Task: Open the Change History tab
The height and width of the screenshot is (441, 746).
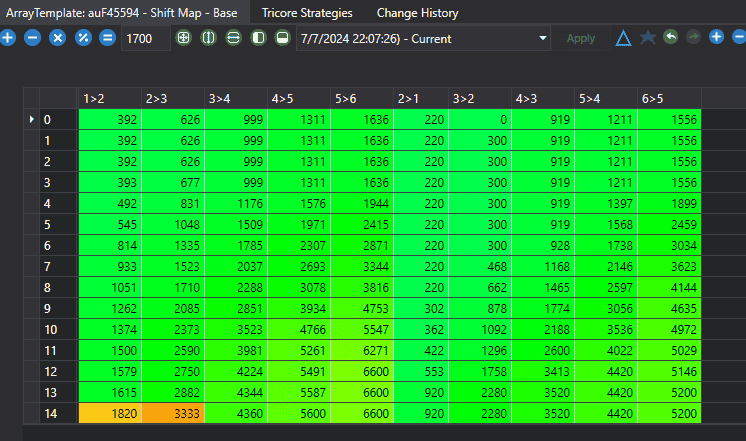Action: pyautogui.click(x=417, y=13)
